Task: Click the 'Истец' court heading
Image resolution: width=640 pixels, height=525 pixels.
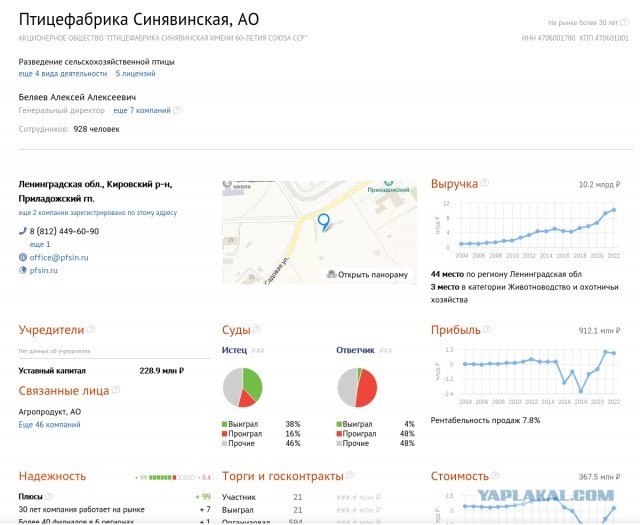Action: click(x=234, y=350)
